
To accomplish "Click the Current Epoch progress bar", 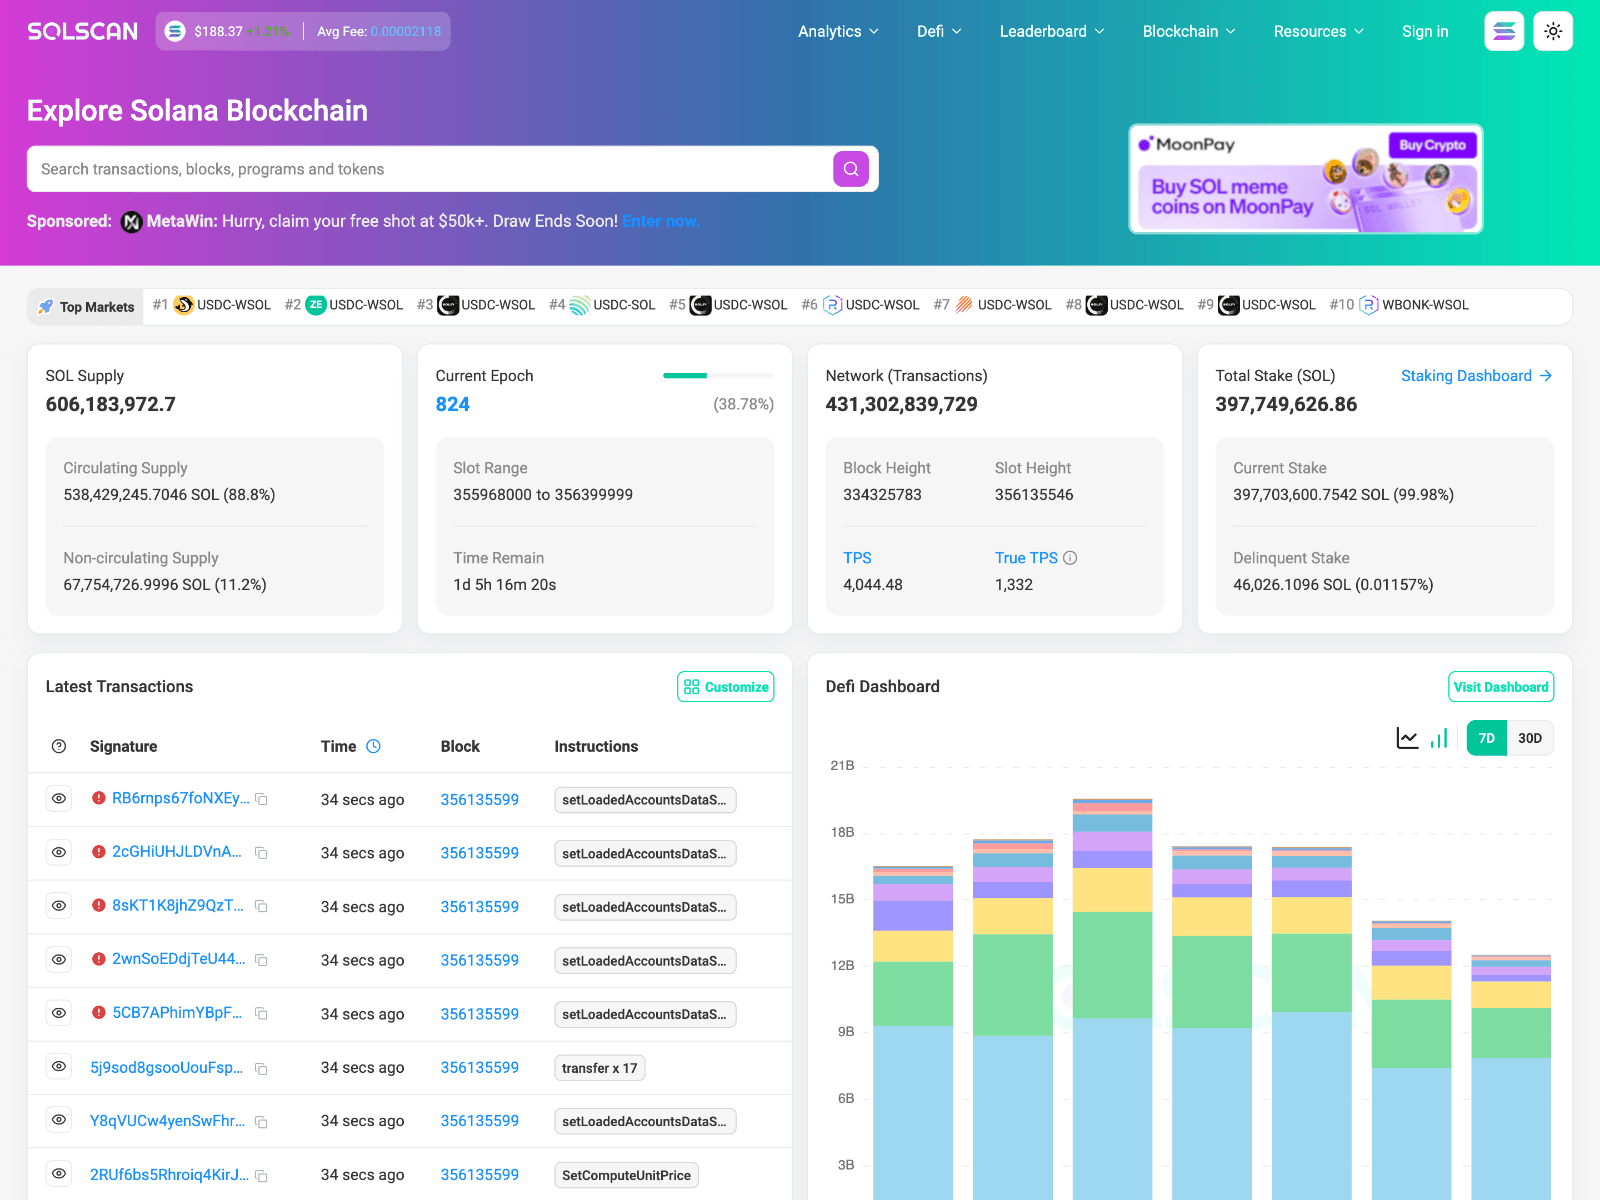I will click(717, 376).
